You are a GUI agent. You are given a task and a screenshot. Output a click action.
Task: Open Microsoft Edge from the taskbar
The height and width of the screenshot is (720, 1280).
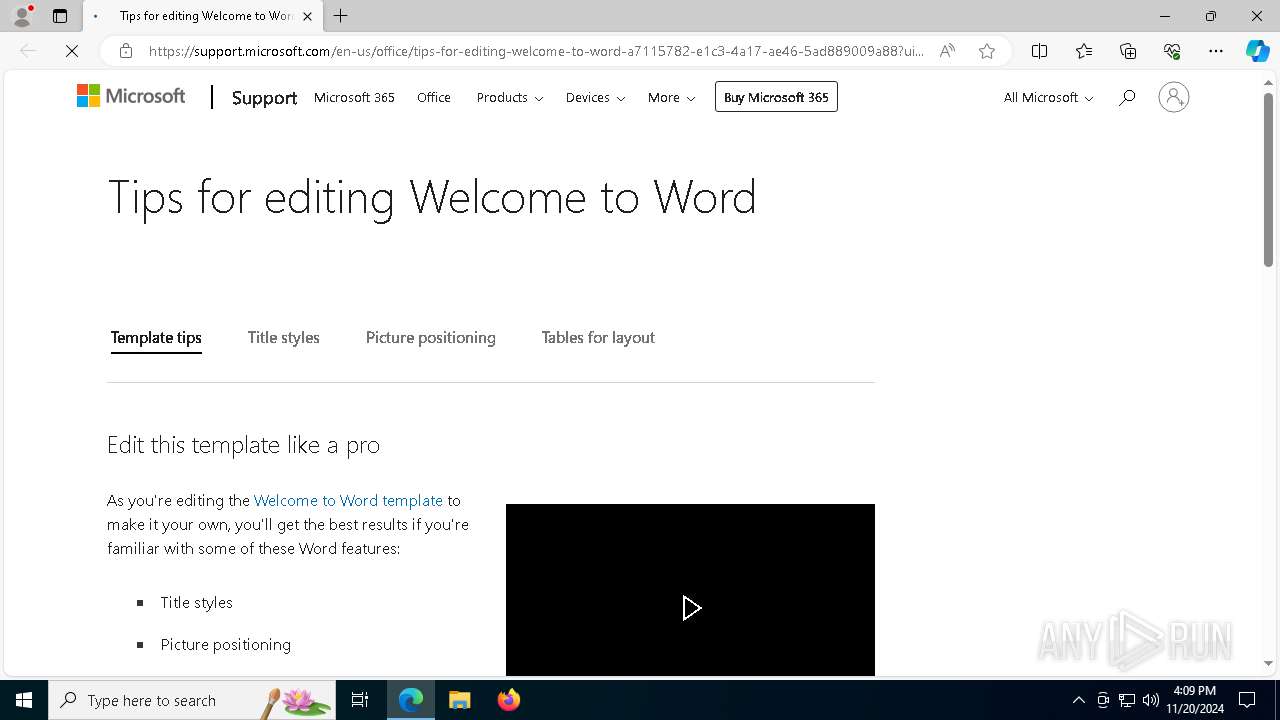point(411,700)
